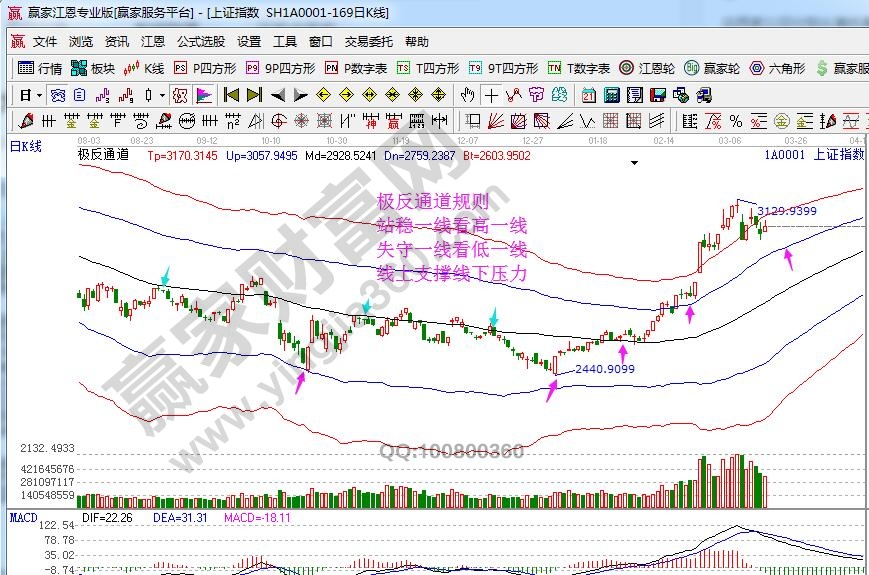Select the hand pan tool

(467, 95)
